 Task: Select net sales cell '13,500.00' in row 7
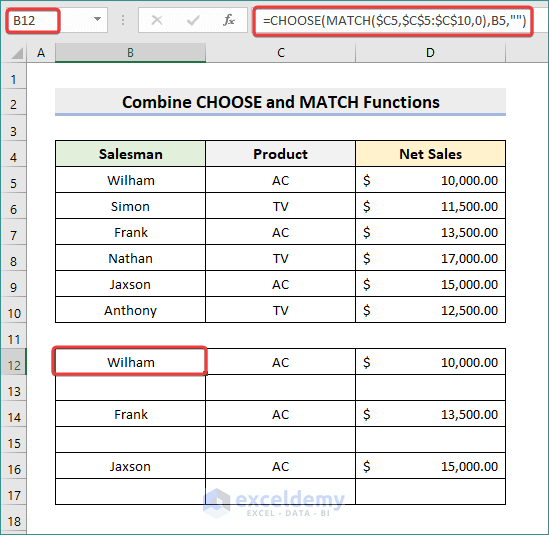[x=430, y=232]
